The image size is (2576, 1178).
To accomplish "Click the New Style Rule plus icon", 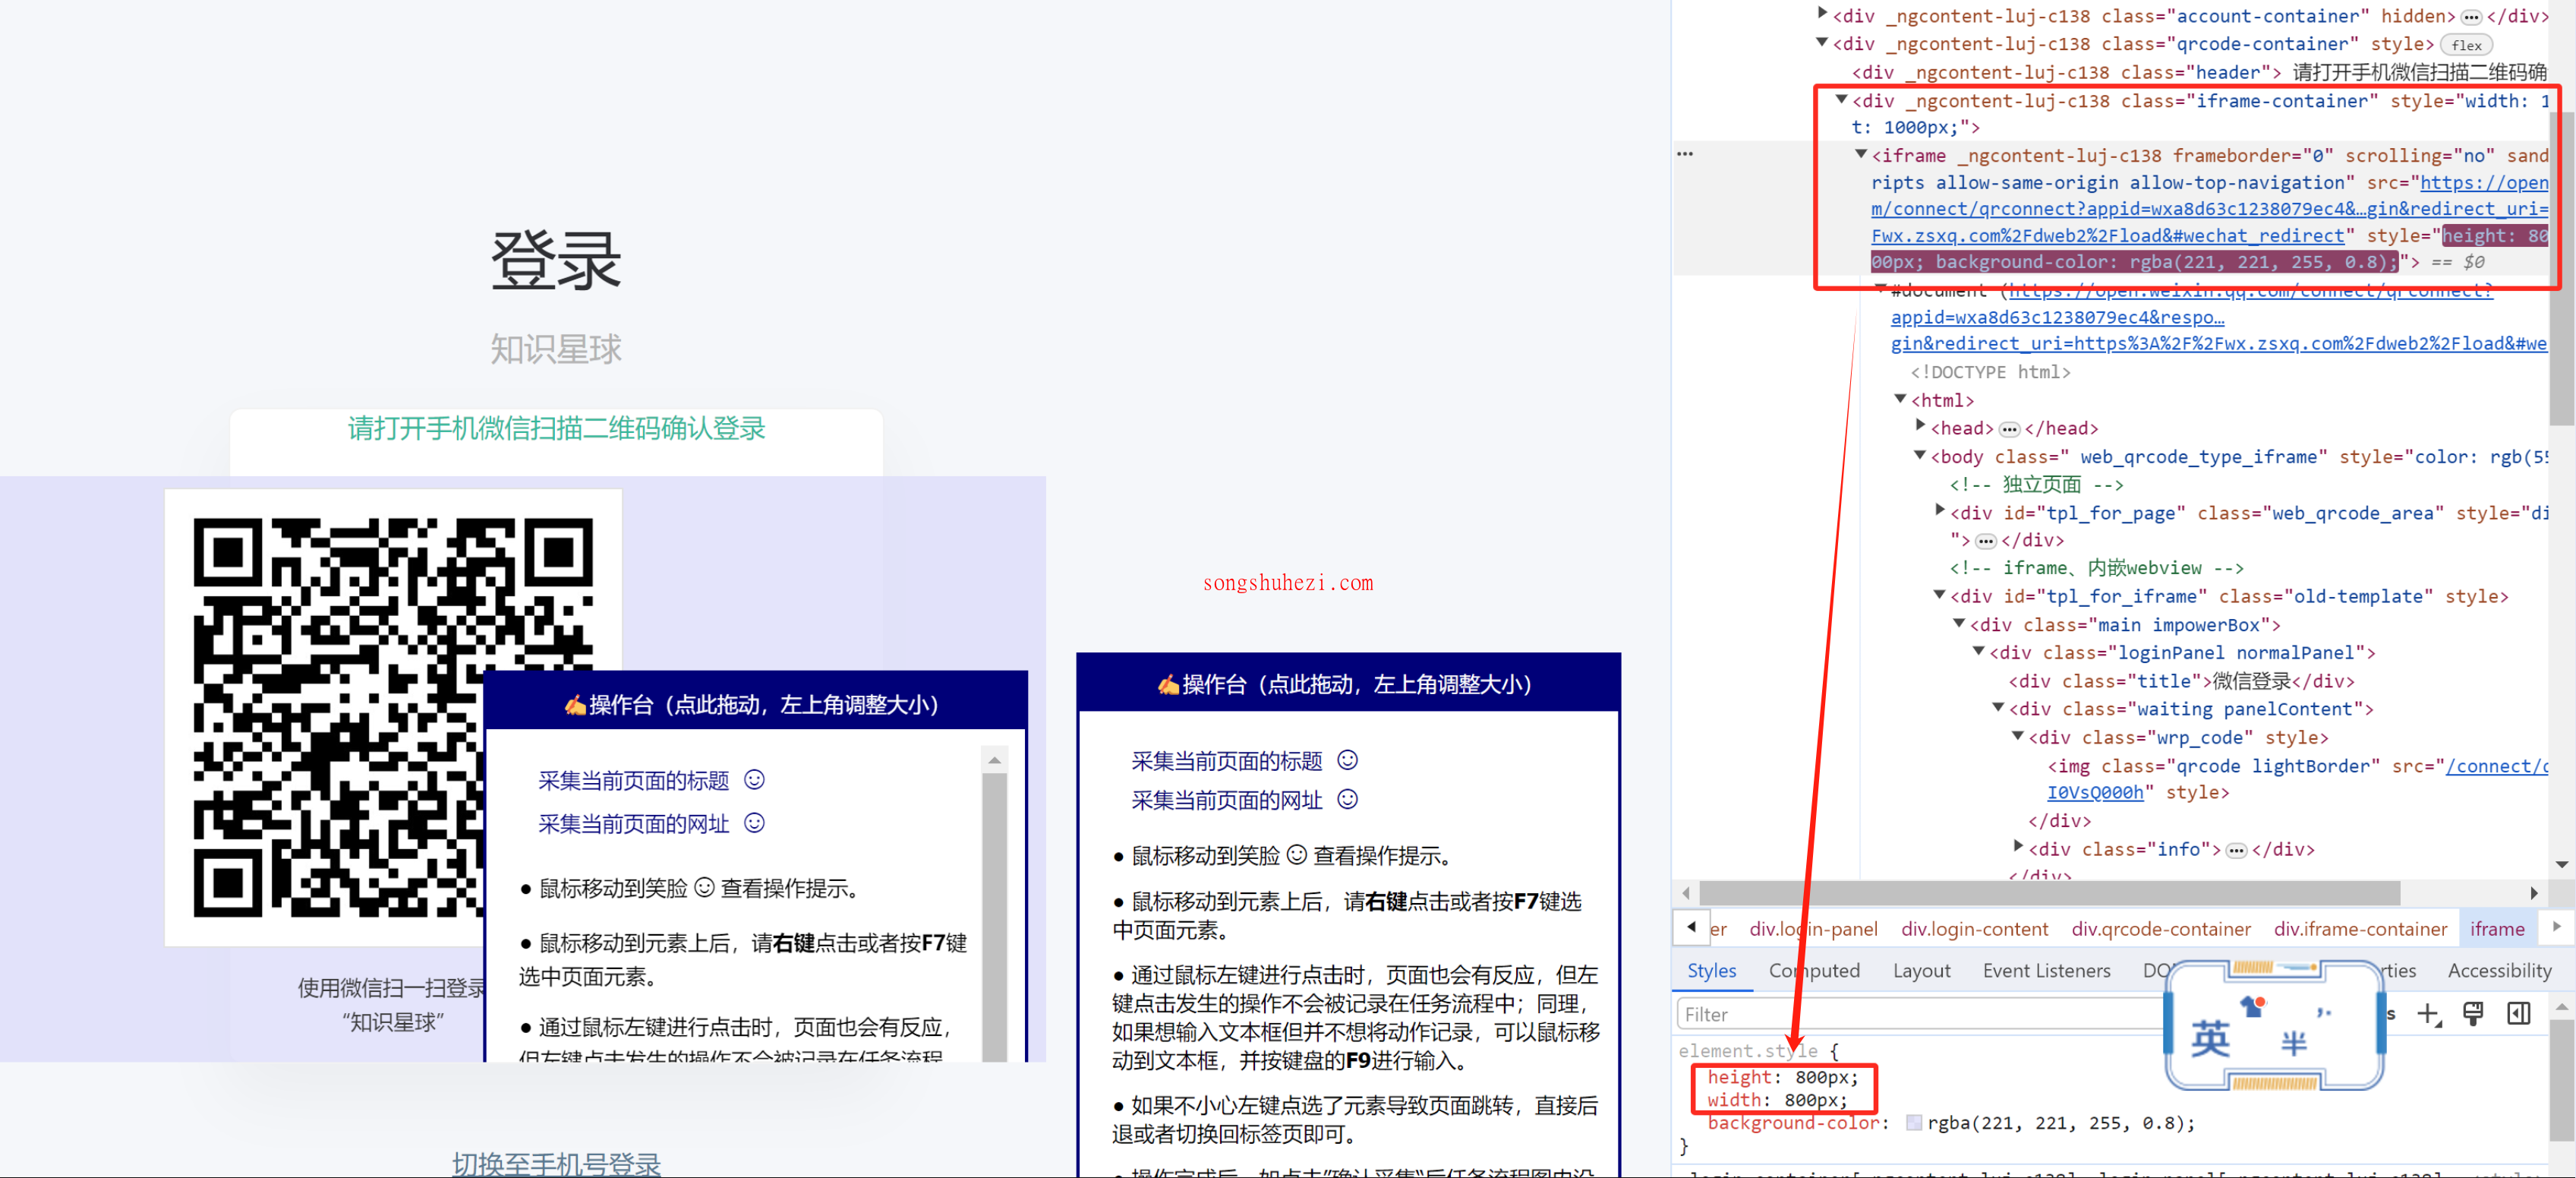I will click(2429, 1013).
